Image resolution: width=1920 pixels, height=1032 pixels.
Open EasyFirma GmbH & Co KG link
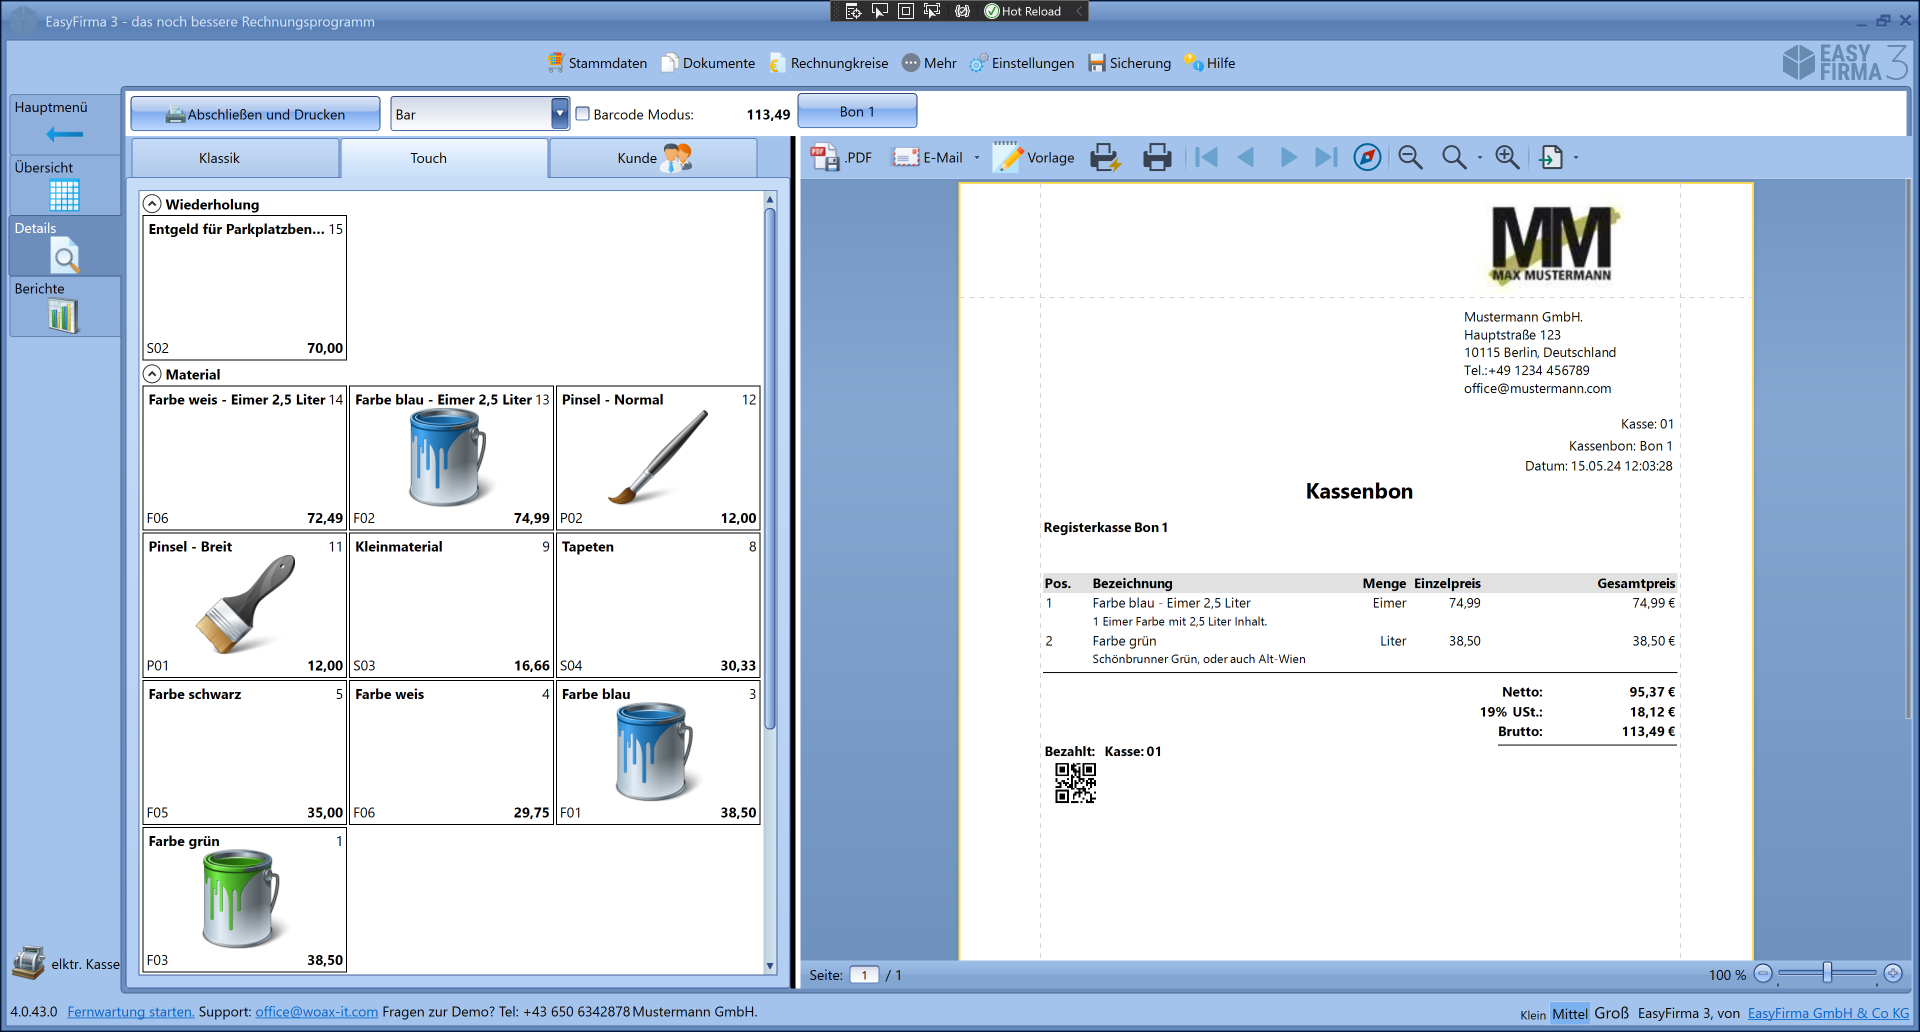pos(1828,1013)
